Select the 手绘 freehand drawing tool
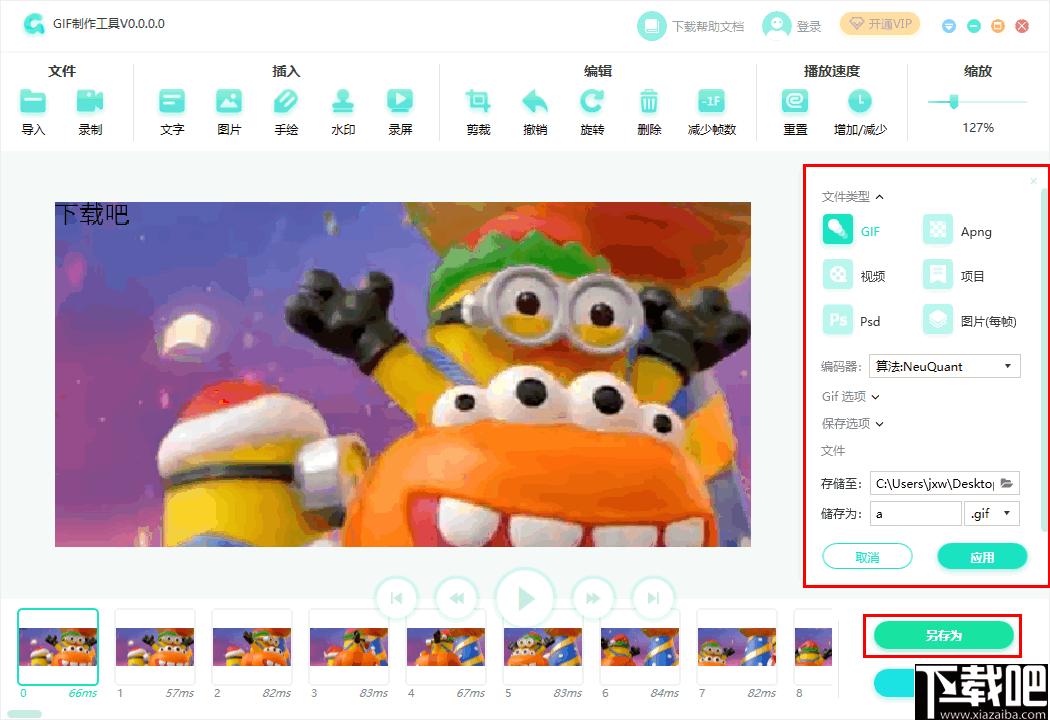This screenshot has height=720, width=1050. [x=286, y=102]
